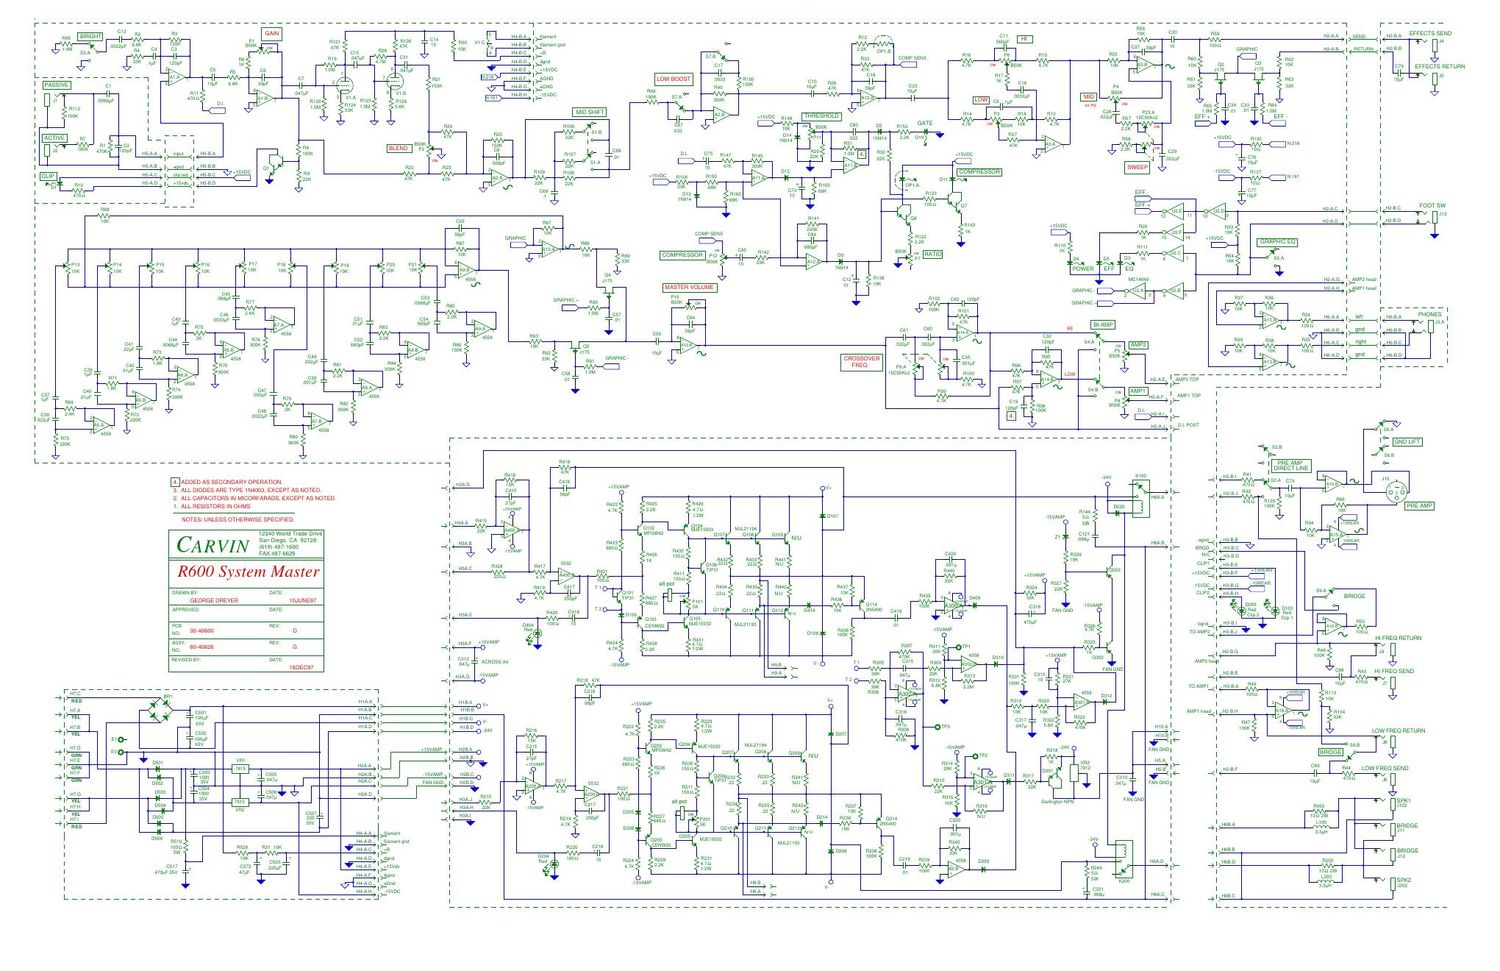
Task: Select the EFFECTS SEND jack label
Action: tap(1430, 33)
